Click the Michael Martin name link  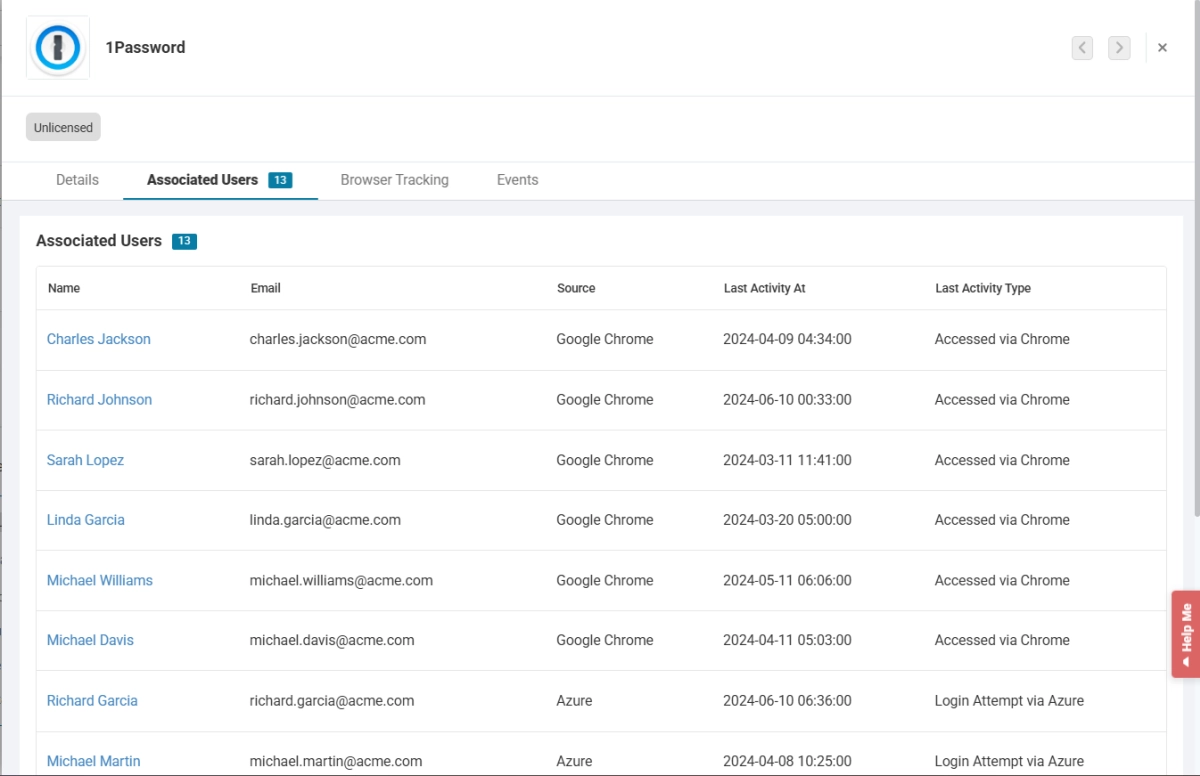tap(93, 761)
